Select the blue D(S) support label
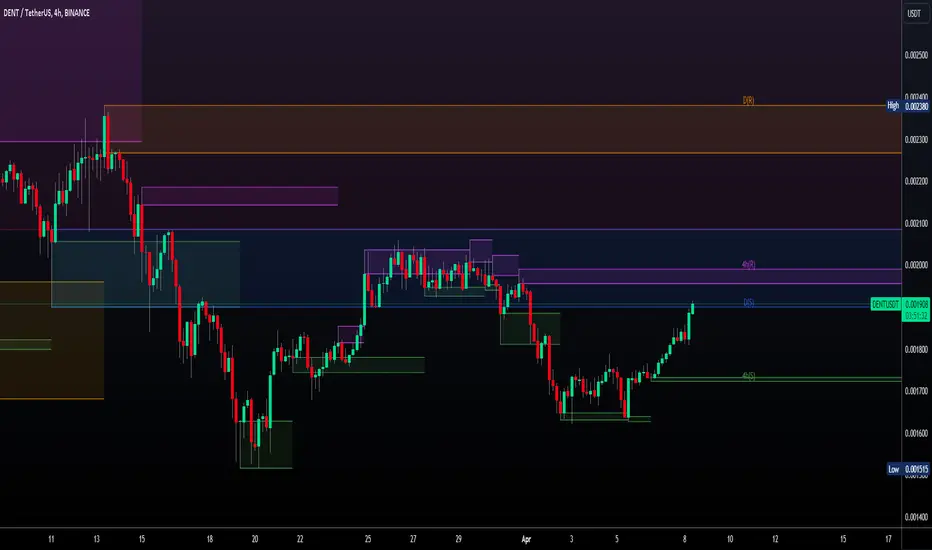The image size is (932, 550). point(749,303)
